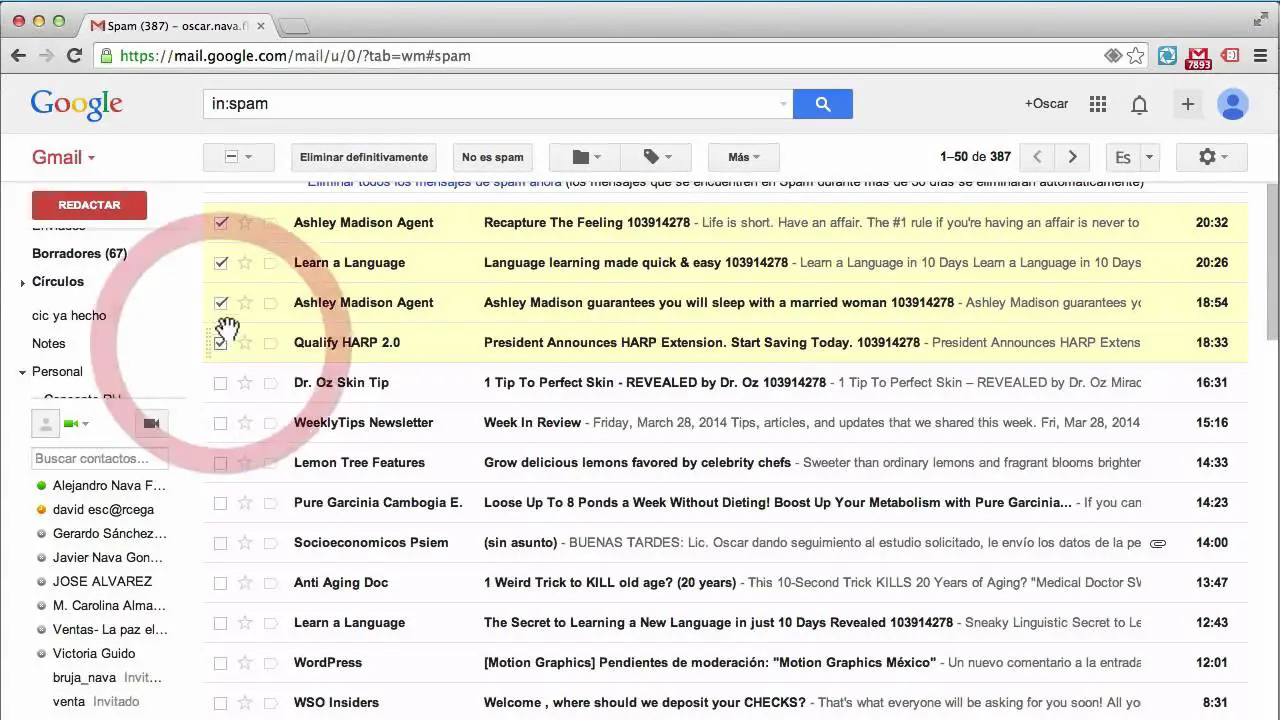Click the Google+ share plus button

pyautogui.click(x=1188, y=104)
